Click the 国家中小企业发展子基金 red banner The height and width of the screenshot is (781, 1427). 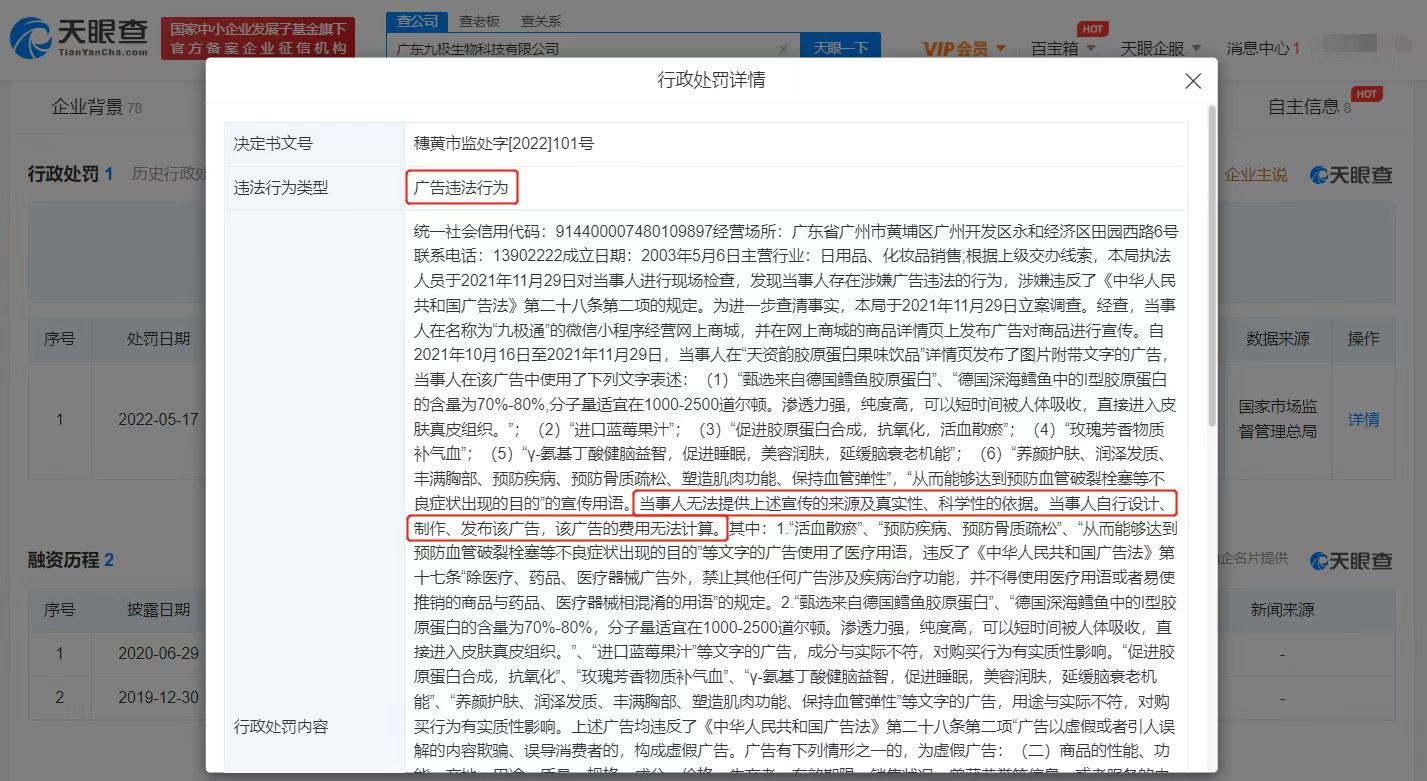click(x=258, y=38)
